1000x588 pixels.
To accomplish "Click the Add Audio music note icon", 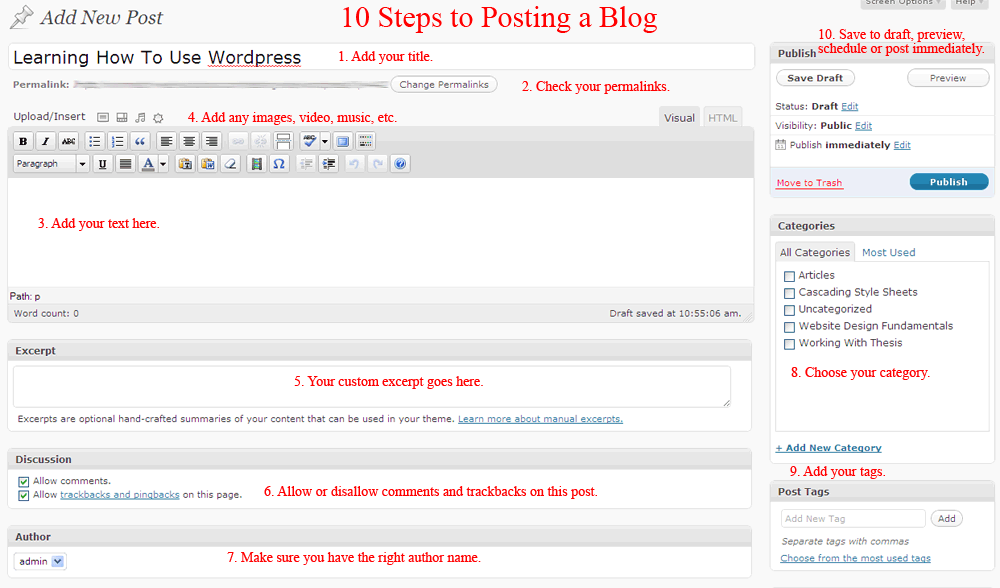I will click(140, 117).
